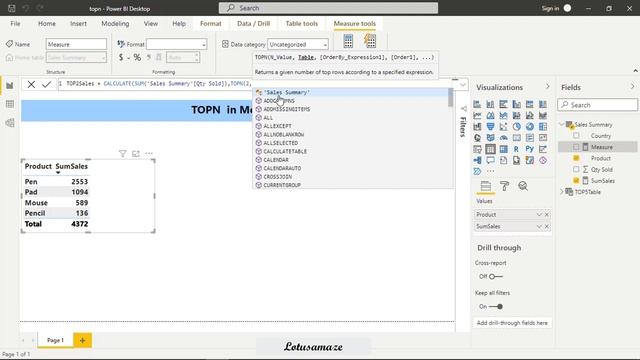Expand the formula bar chevron
The height and width of the screenshot is (360, 640).
pos(463,85)
